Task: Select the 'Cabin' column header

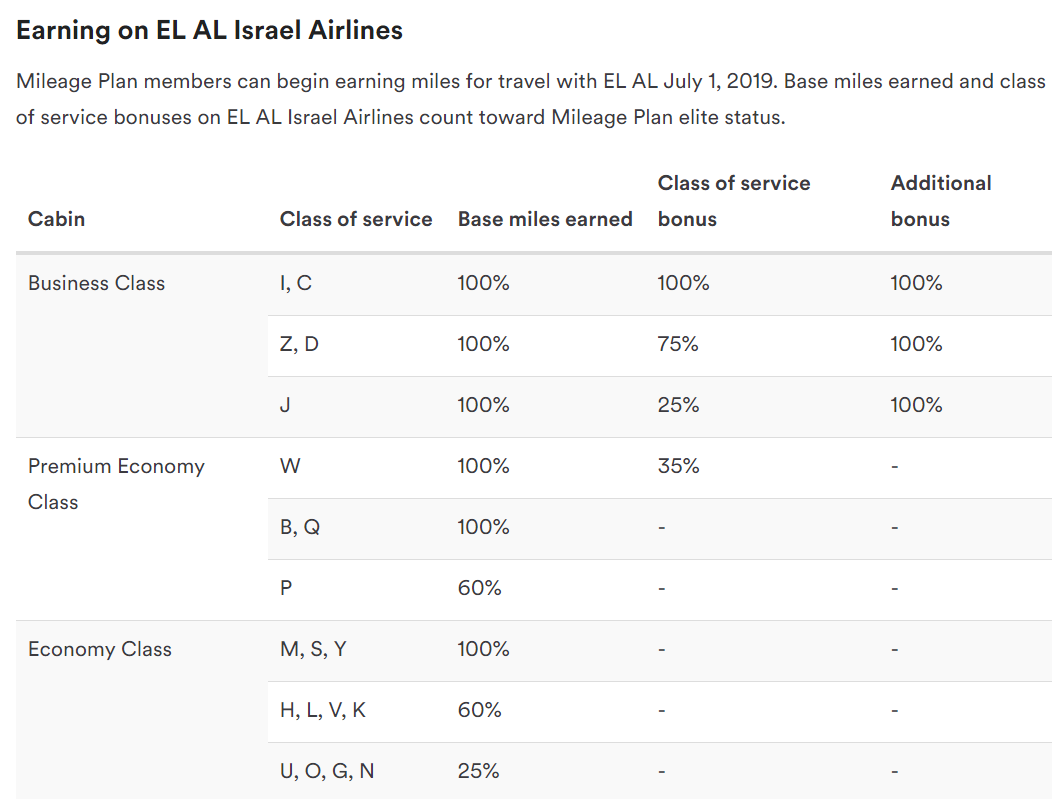Action: 56,219
